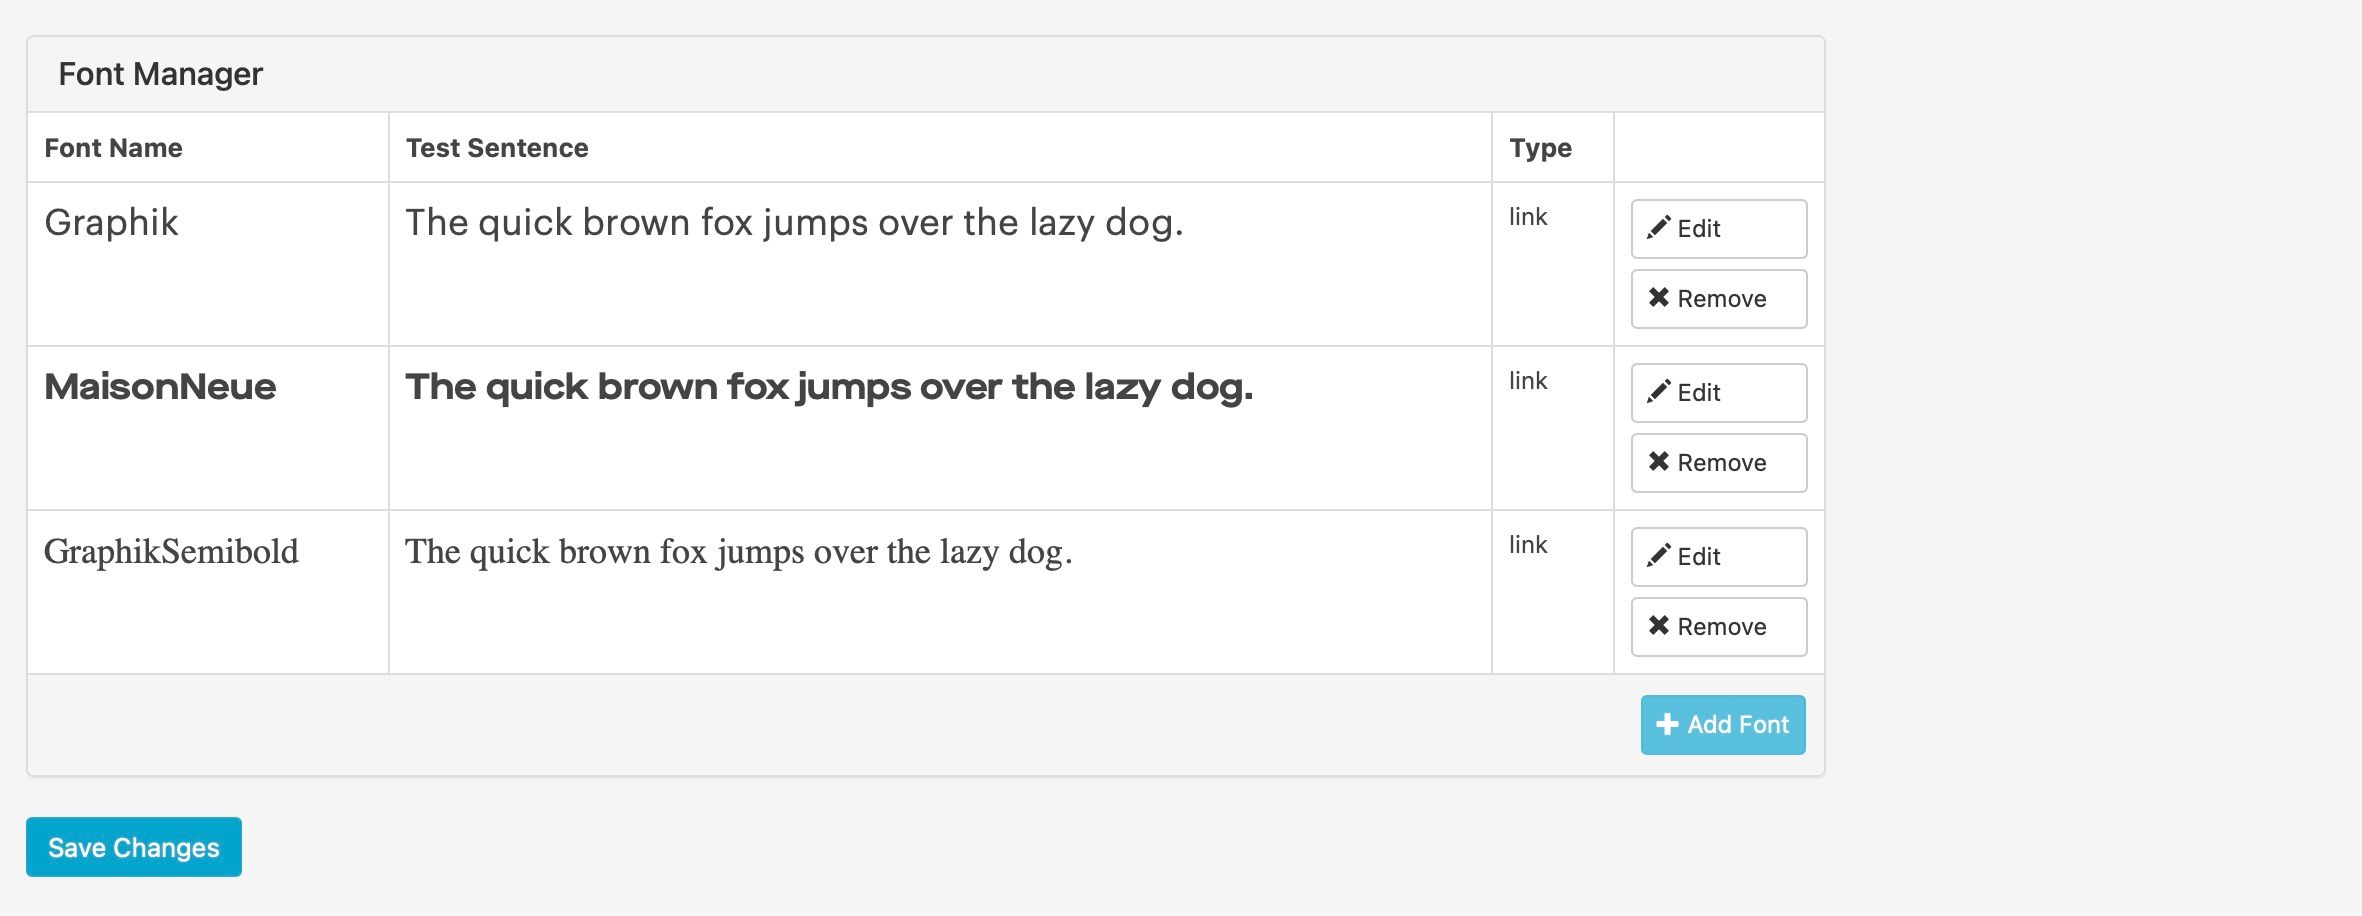2362x916 pixels.
Task: Click the pencil icon in MaisonNeue's Edit button
Action: coord(1658,392)
